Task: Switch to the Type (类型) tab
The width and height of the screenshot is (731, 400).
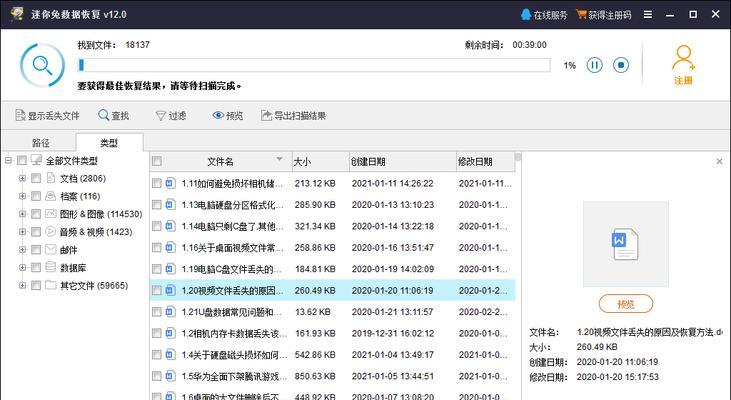Action: (109, 143)
